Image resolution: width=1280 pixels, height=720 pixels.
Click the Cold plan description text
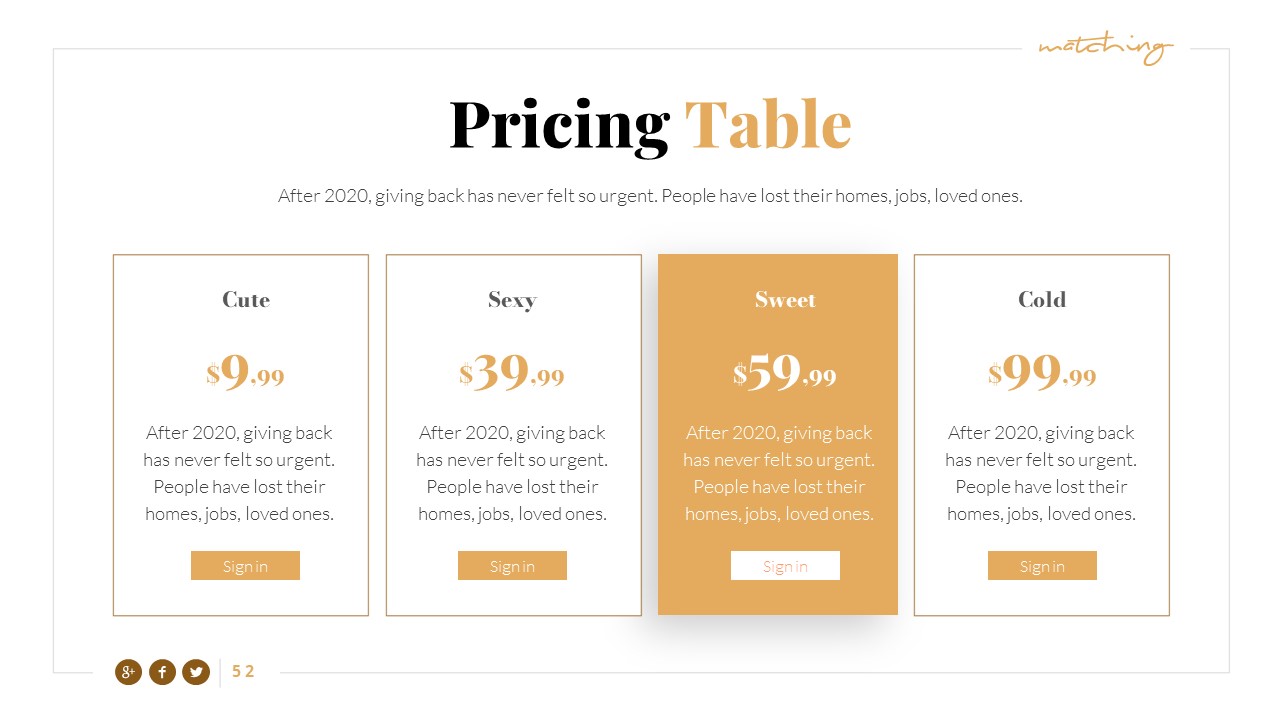(x=1041, y=473)
